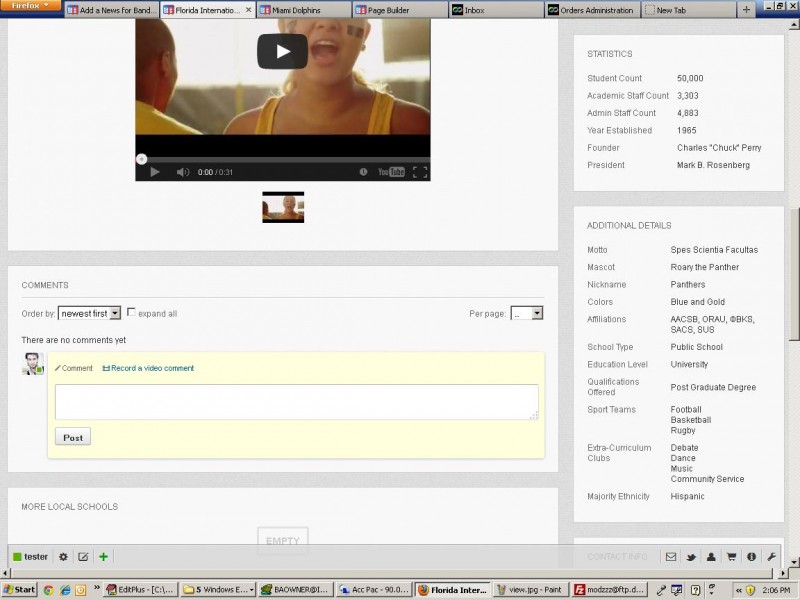The width and height of the screenshot is (800, 600).
Task: Switch the video to fullscreen
Action: 420,172
